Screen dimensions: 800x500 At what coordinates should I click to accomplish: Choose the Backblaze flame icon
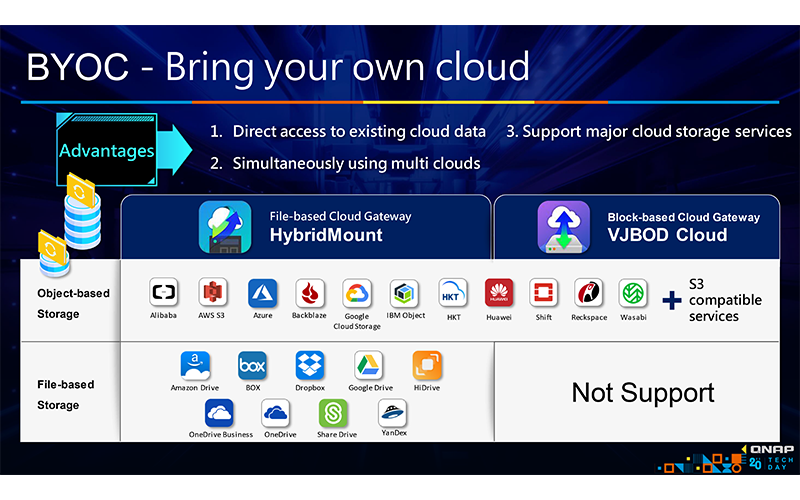click(309, 293)
